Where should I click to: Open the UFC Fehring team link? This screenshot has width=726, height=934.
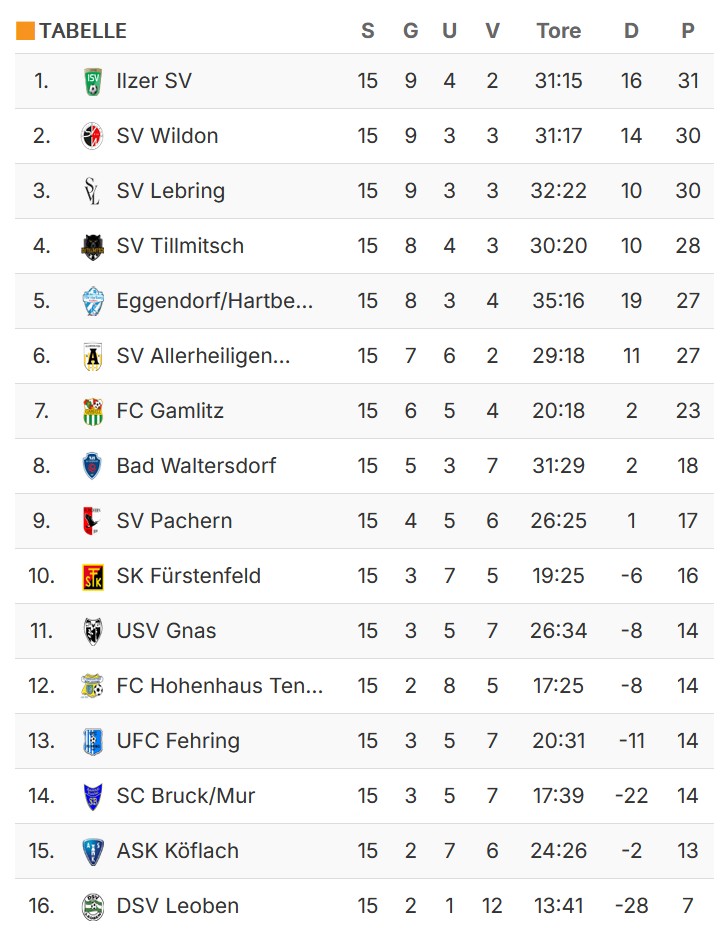tap(178, 741)
